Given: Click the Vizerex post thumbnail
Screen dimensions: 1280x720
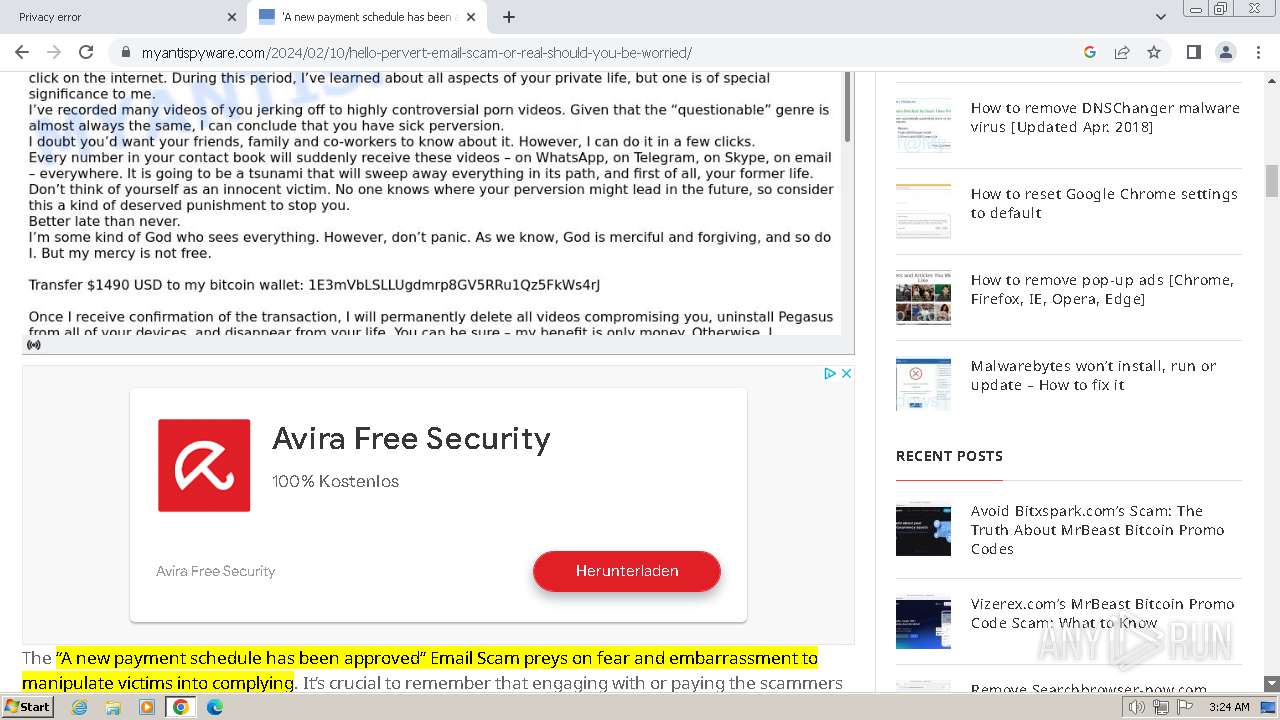Looking at the screenshot, I should 923,622.
